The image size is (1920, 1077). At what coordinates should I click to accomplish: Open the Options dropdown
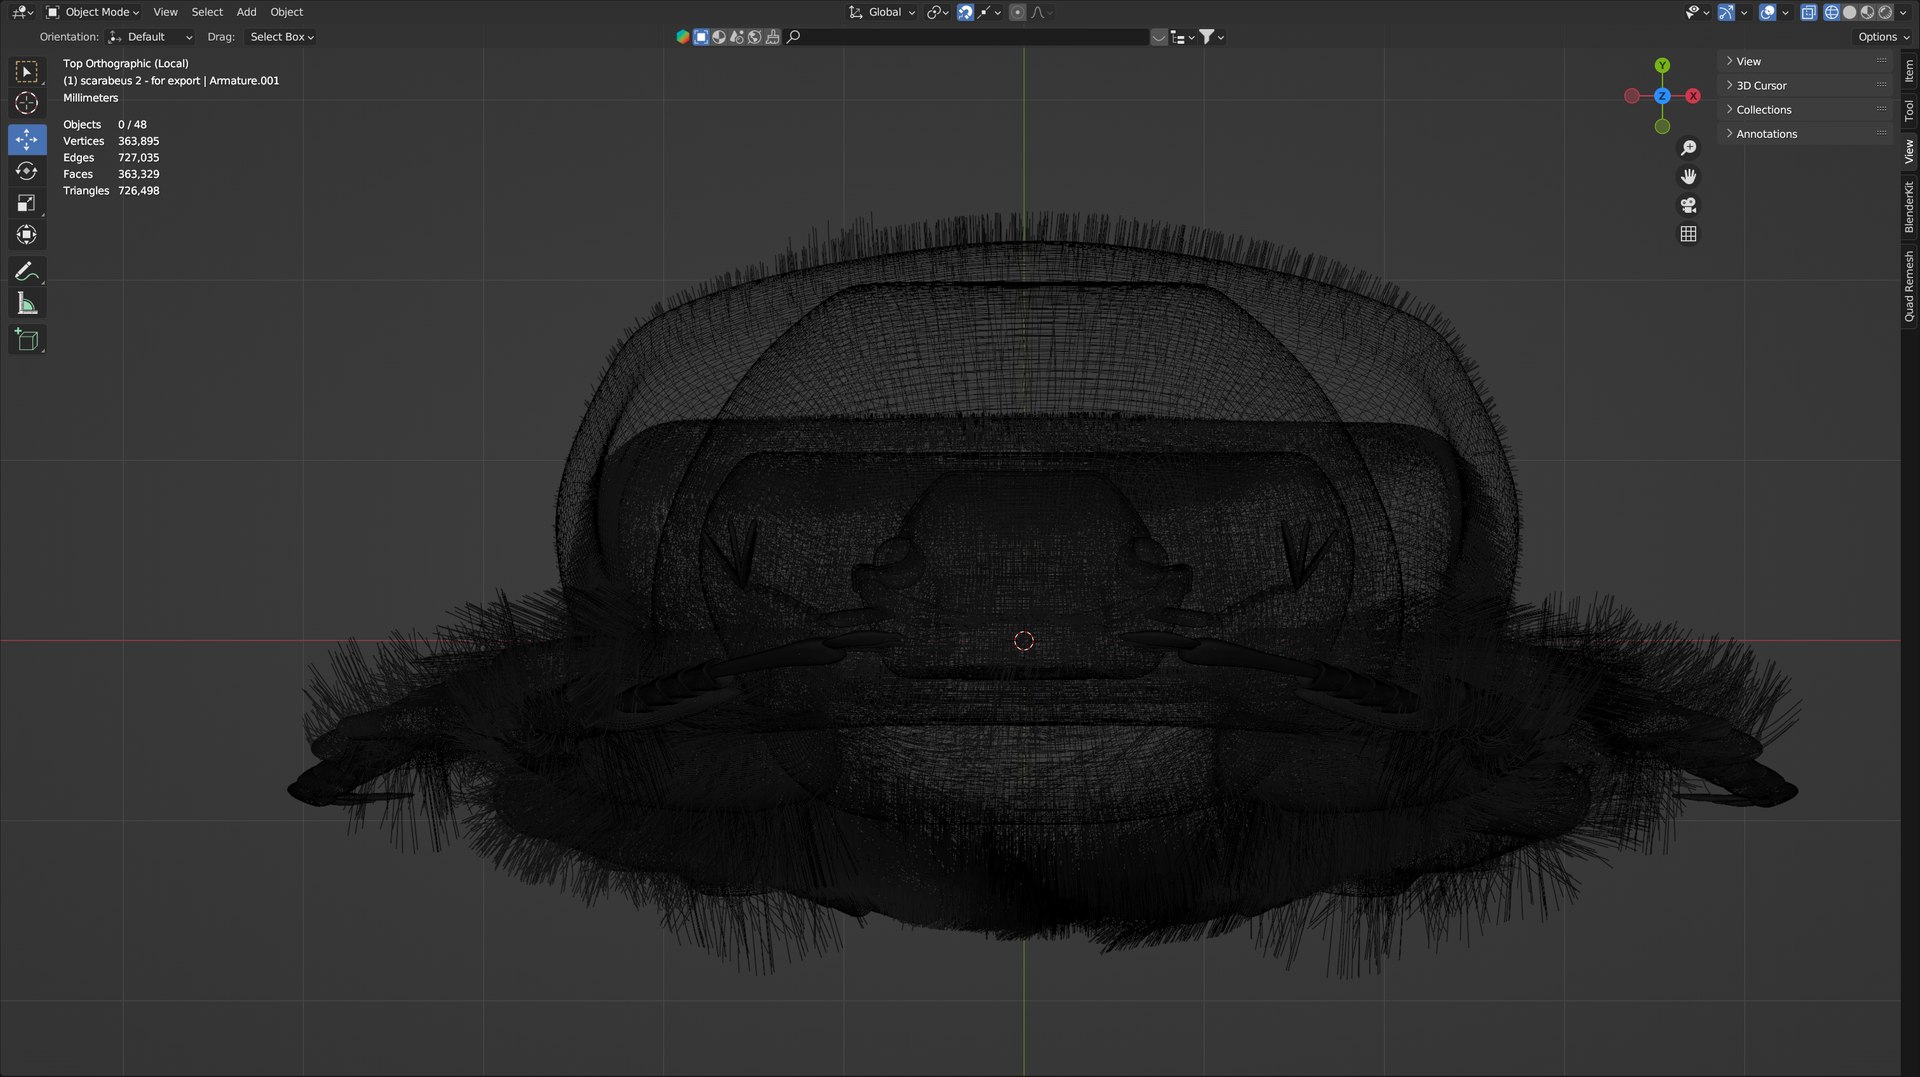[x=1883, y=37]
